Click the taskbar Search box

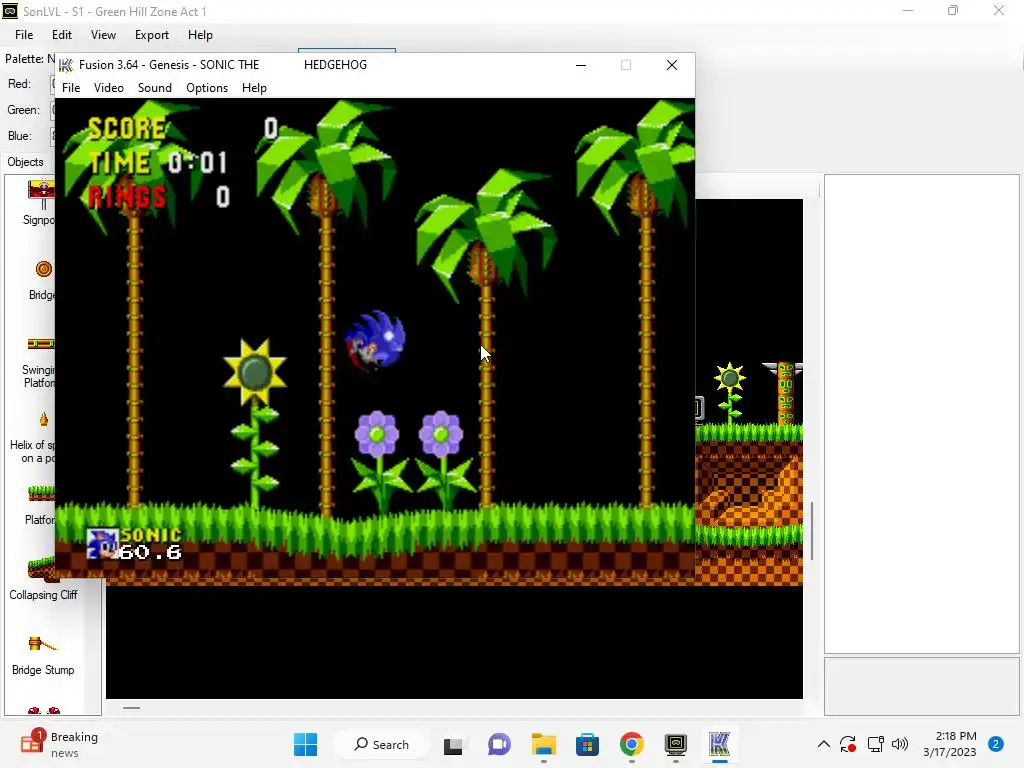click(x=381, y=744)
